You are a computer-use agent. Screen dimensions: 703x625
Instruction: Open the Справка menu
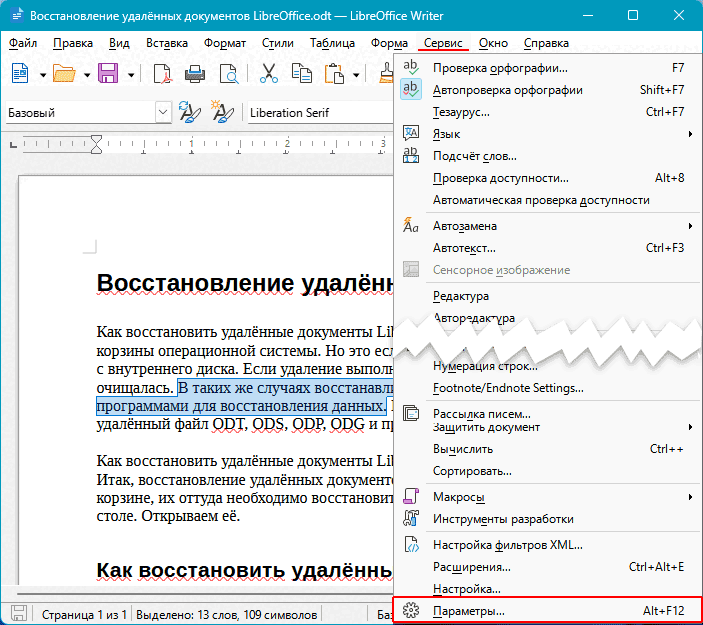pyautogui.click(x=546, y=43)
